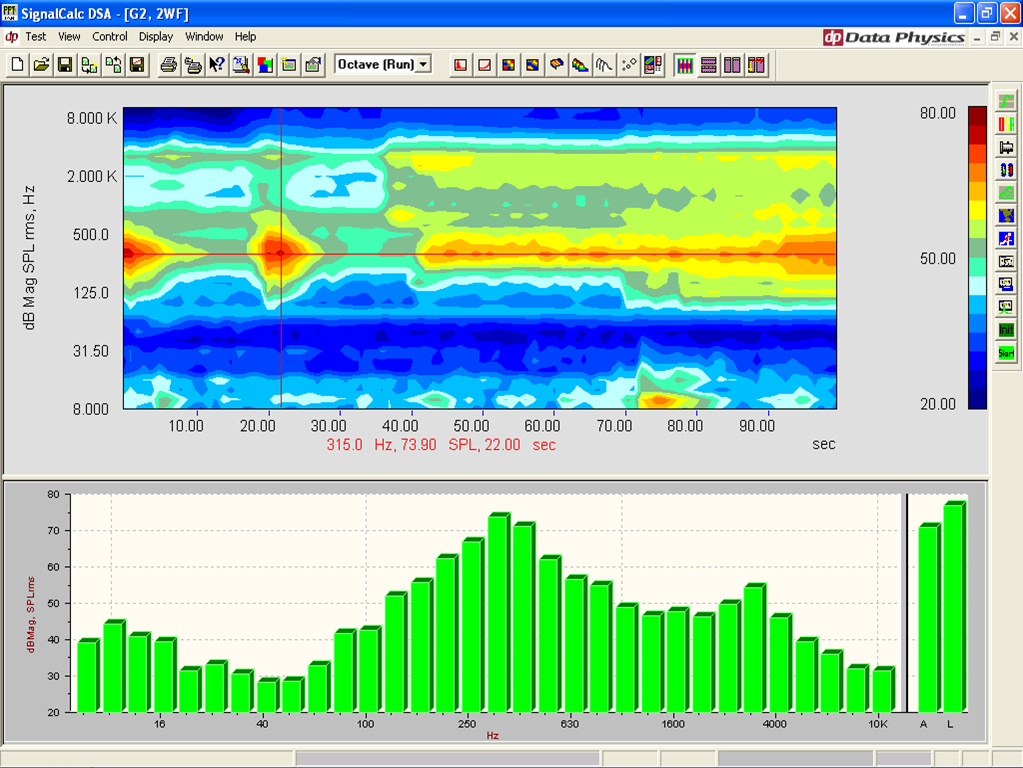Open a file with the folder icon

click(x=41, y=65)
